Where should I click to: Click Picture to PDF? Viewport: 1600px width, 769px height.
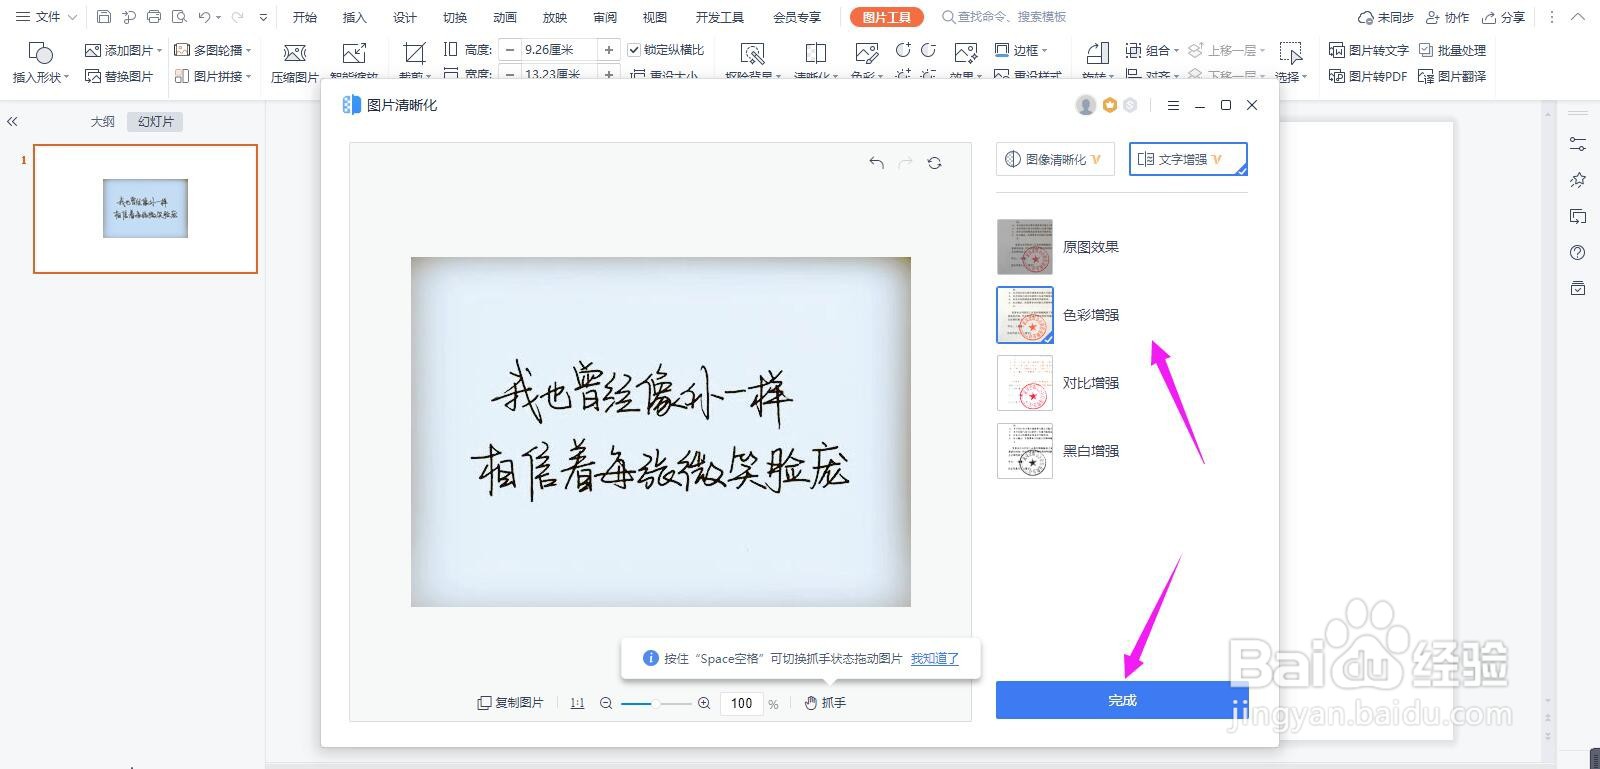tap(1367, 76)
